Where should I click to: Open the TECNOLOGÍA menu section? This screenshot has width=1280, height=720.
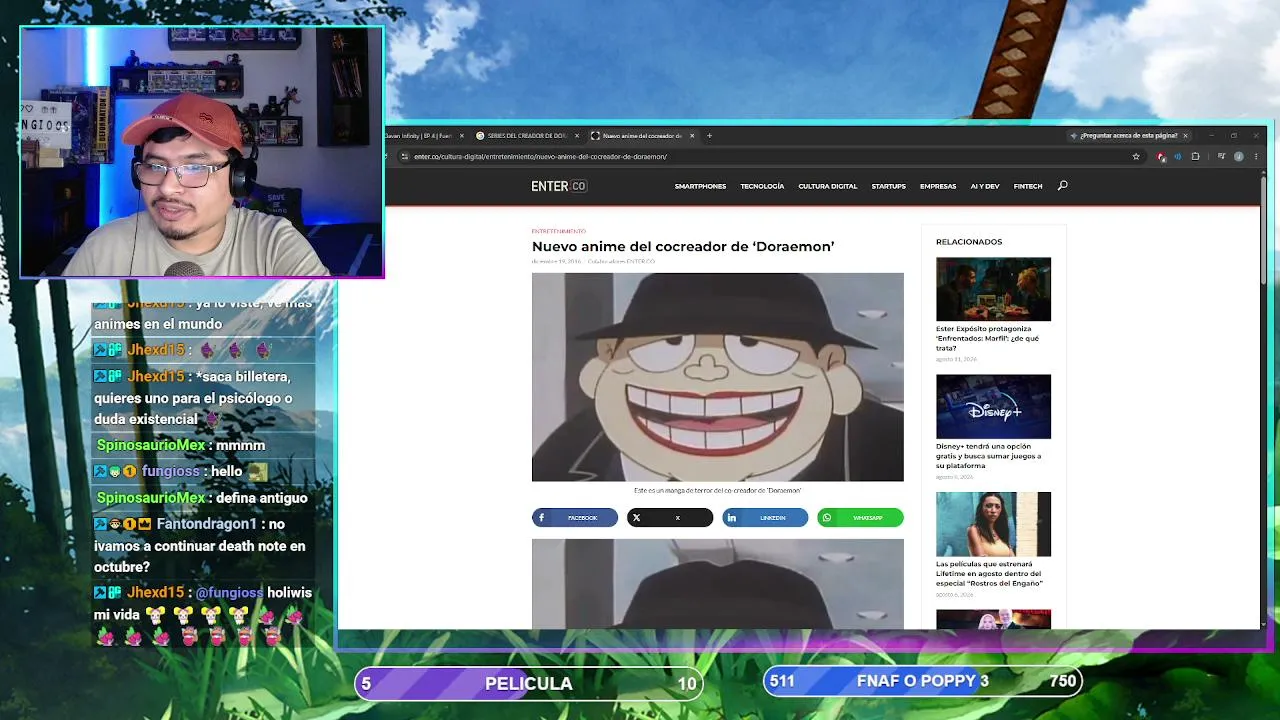[x=762, y=186]
